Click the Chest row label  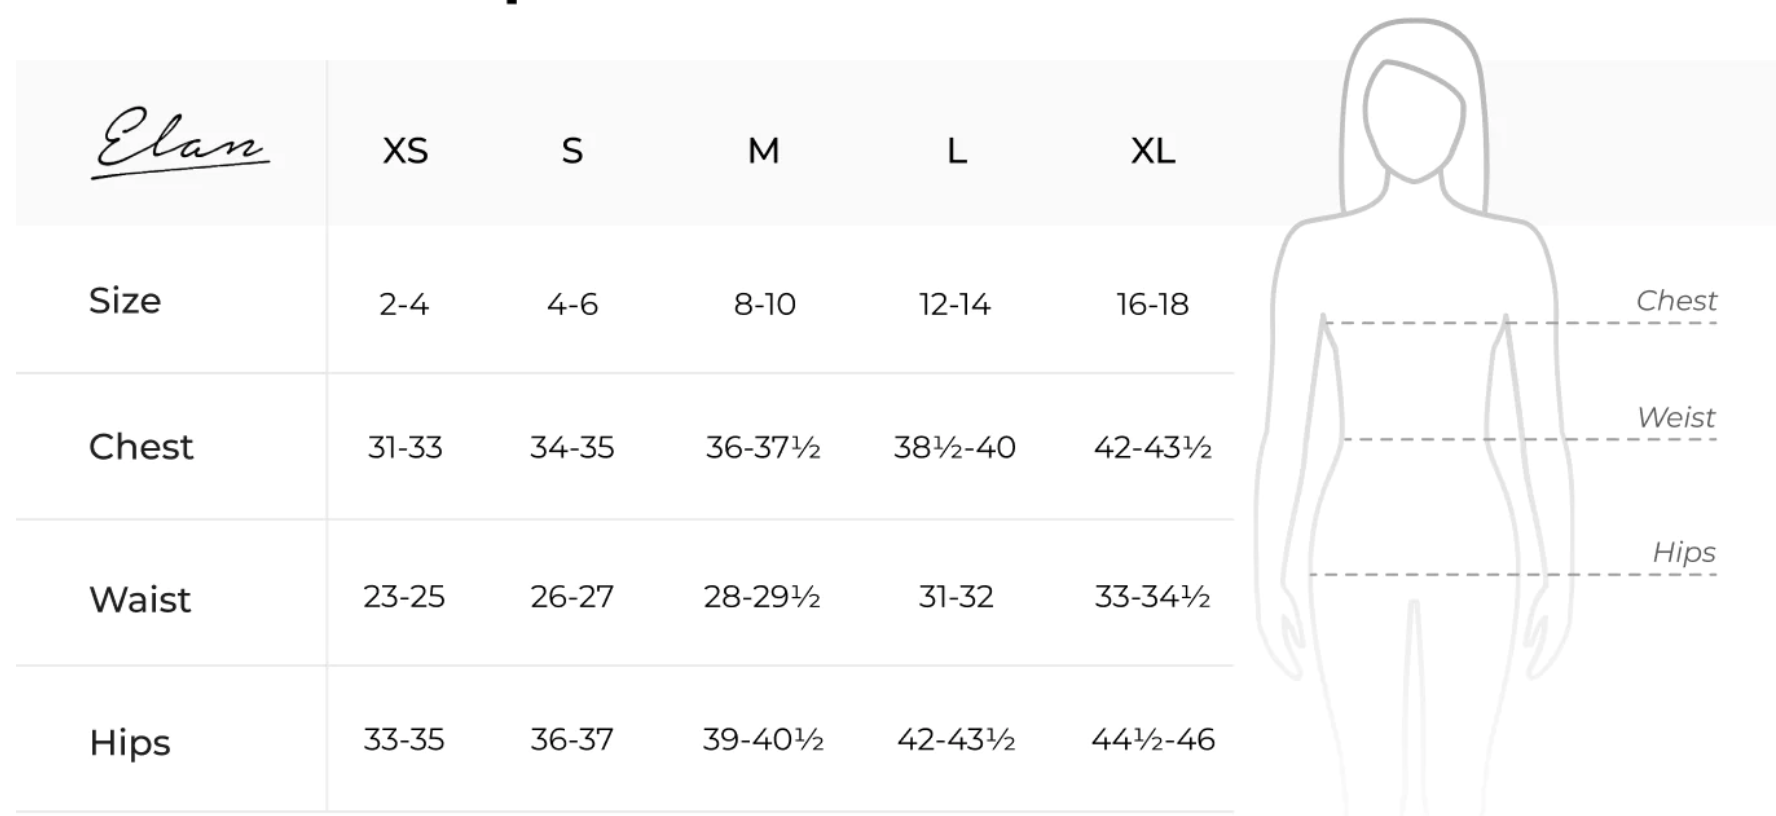141,447
